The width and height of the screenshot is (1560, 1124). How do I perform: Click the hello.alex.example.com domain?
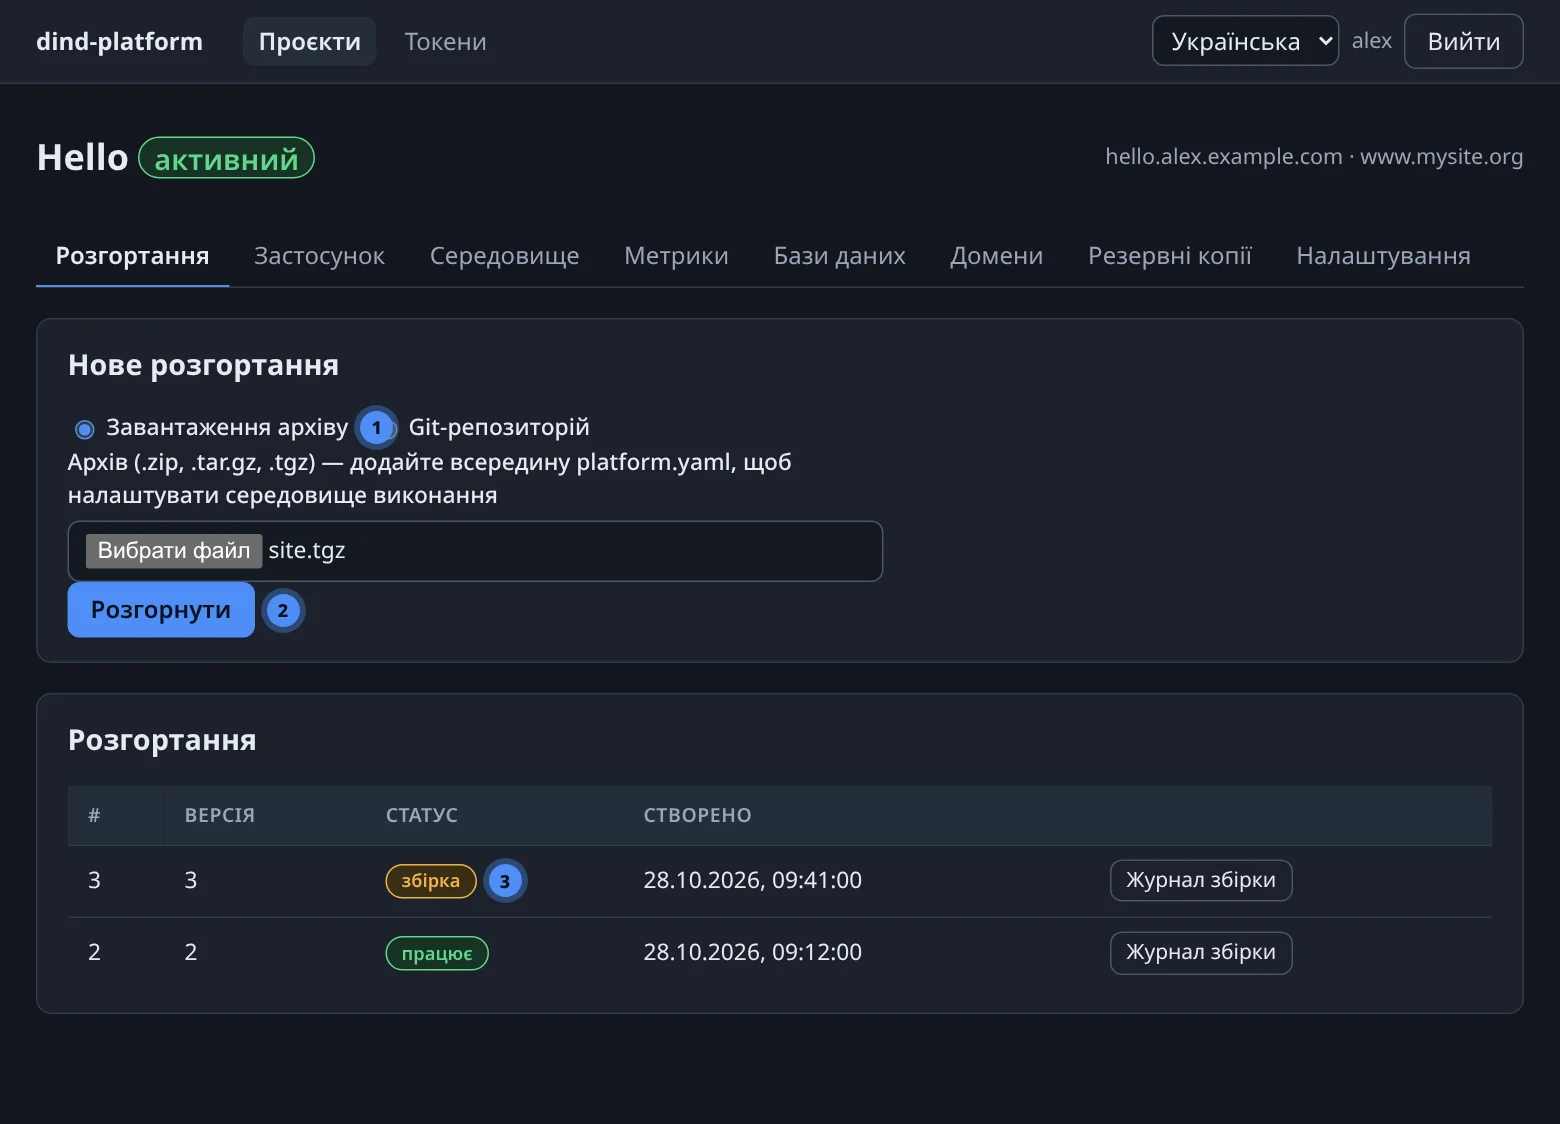pyautogui.click(x=1223, y=156)
